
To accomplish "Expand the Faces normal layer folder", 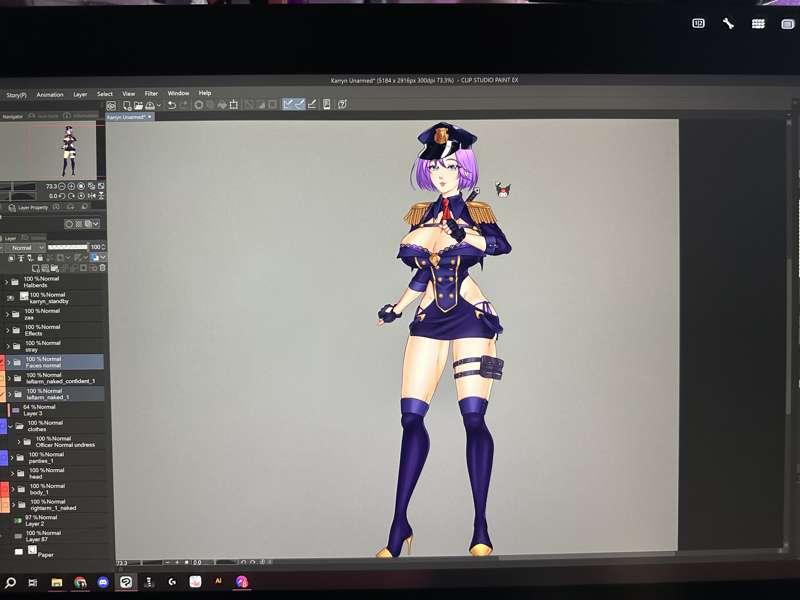I will (9, 363).
